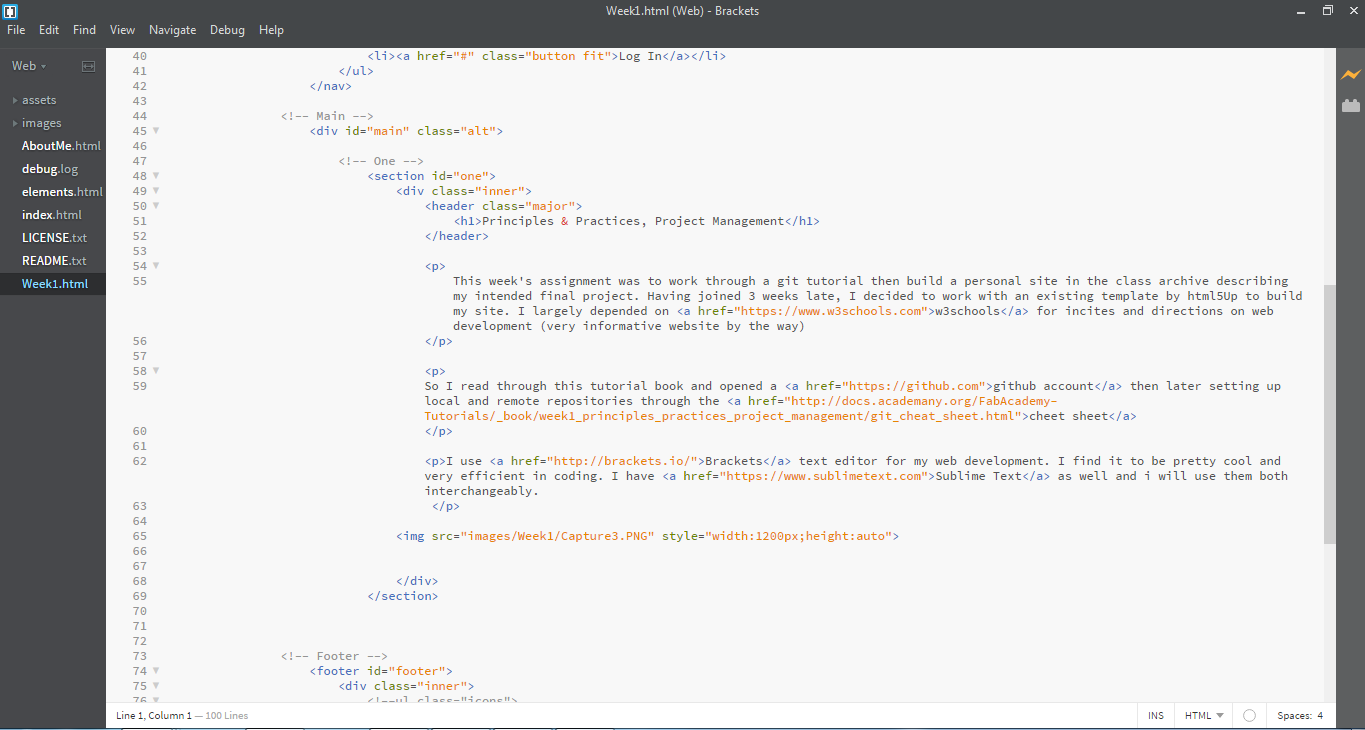Click the sublimetext.com URL in code

click(826, 476)
